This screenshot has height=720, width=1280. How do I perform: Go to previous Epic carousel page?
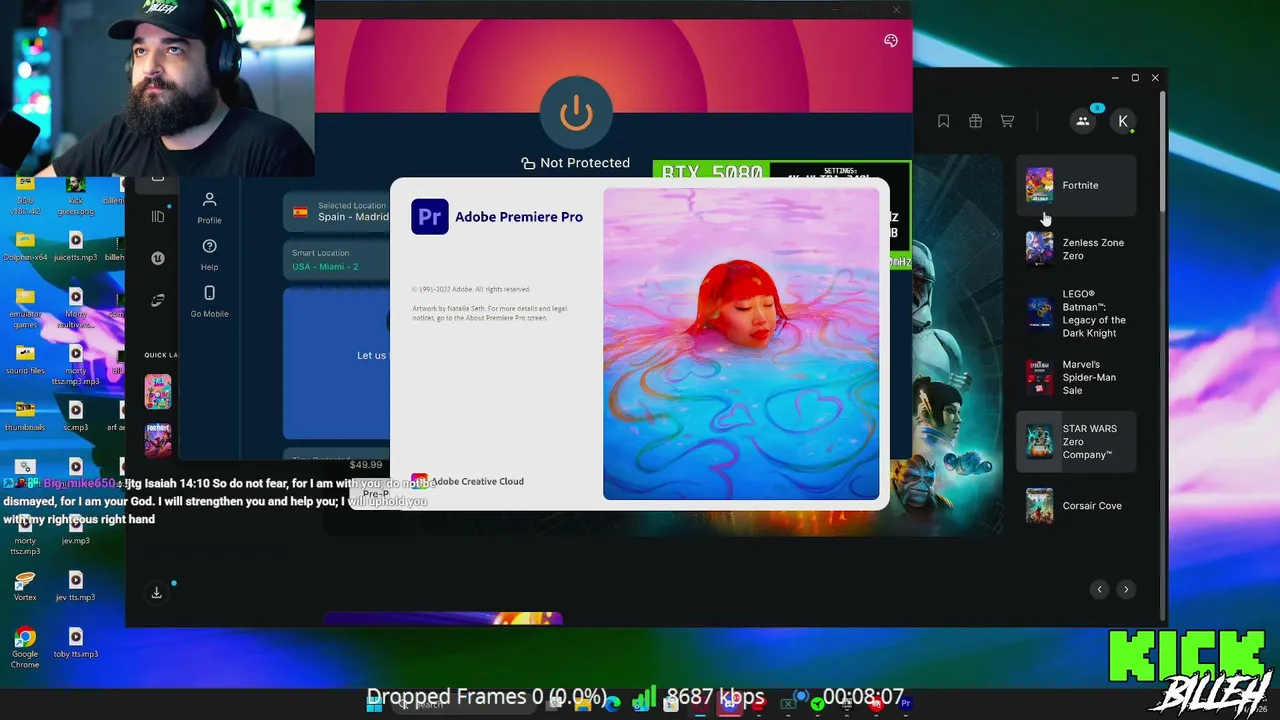(x=1099, y=589)
